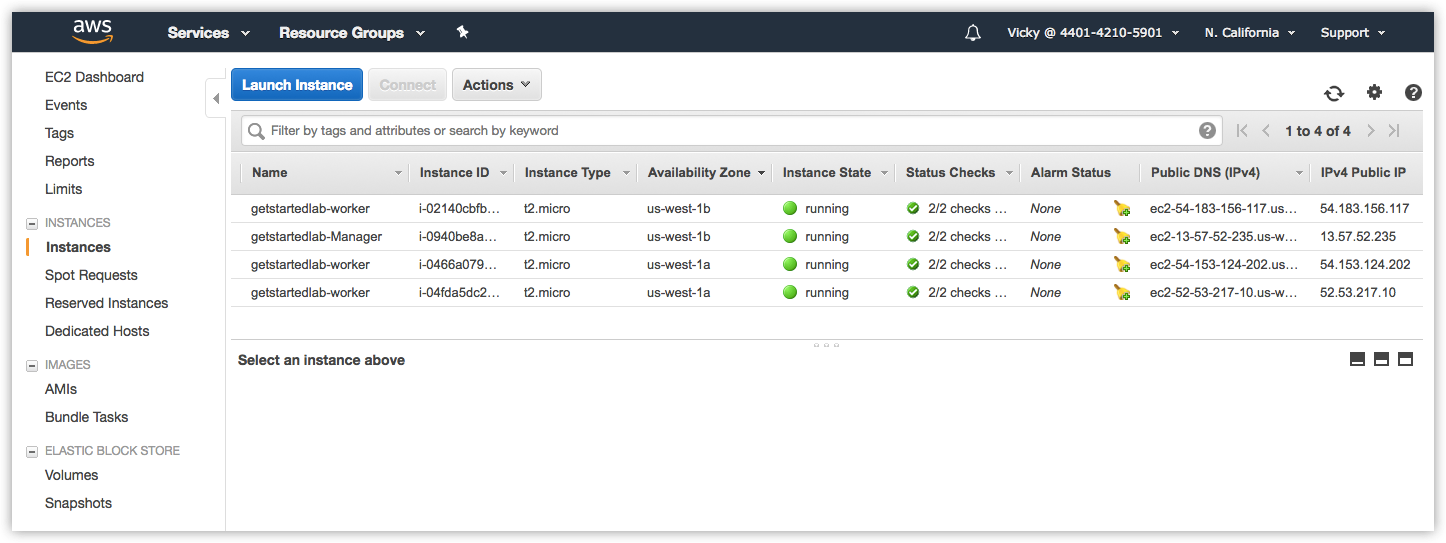This screenshot has width=1446, height=543.
Task: Click the instance filter search field
Action: [720, 131]
